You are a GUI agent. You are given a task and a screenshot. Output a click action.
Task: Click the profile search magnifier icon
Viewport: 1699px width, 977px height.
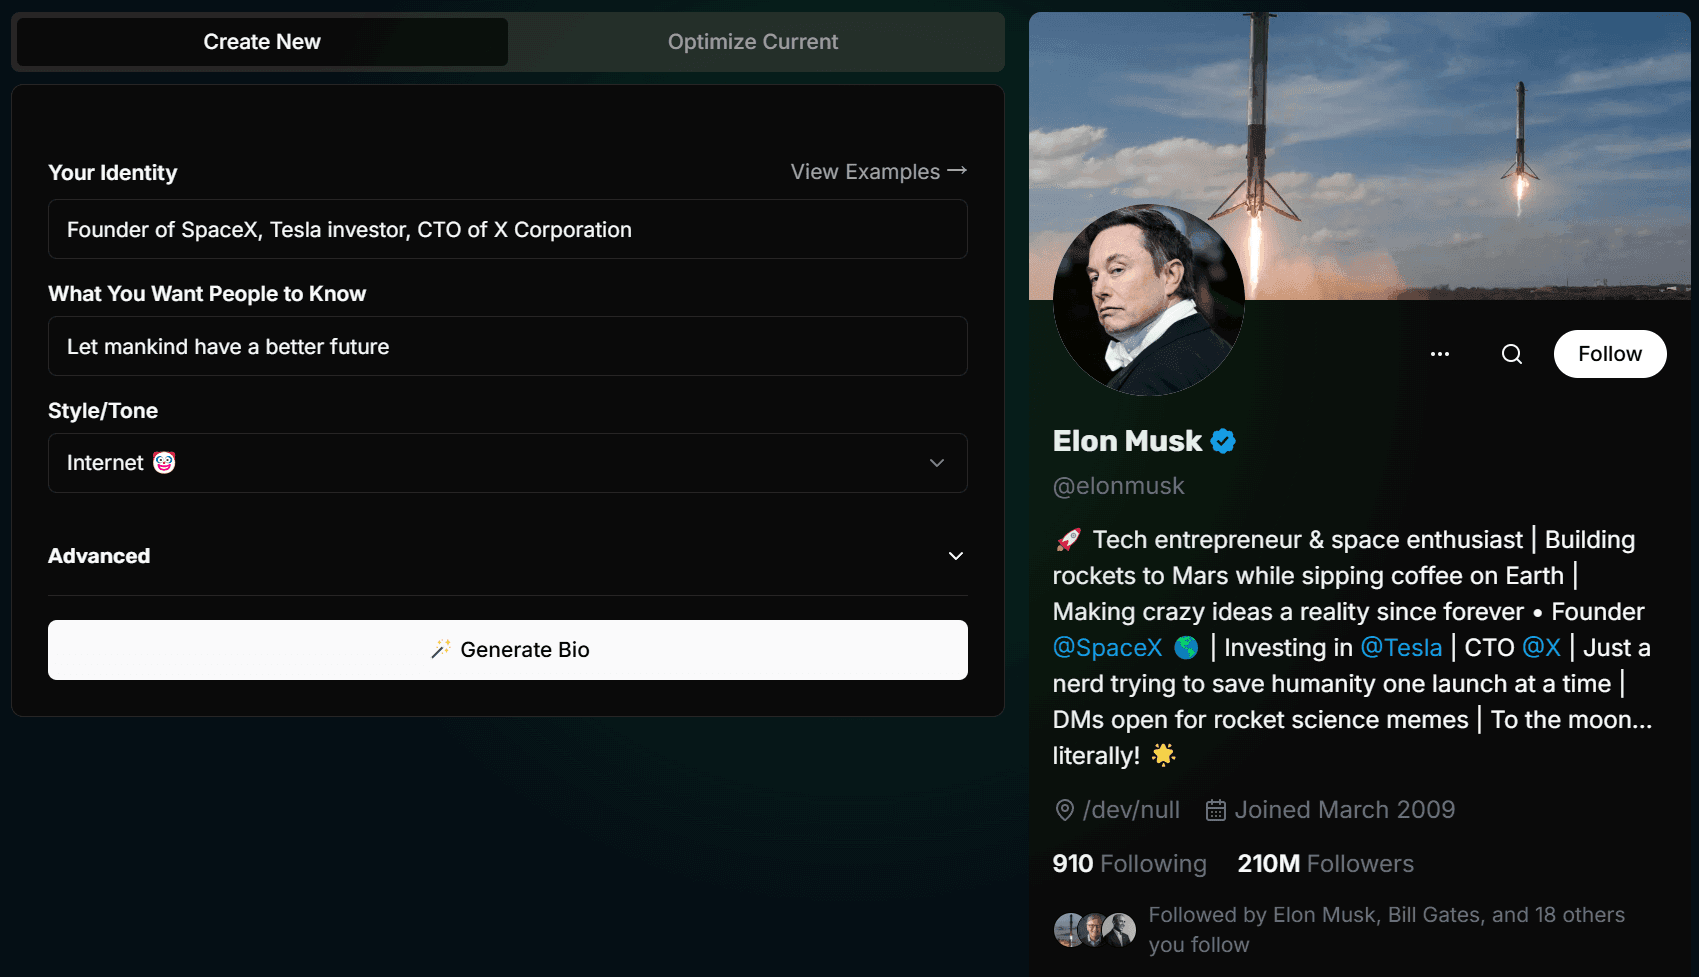coord(1512,354)
